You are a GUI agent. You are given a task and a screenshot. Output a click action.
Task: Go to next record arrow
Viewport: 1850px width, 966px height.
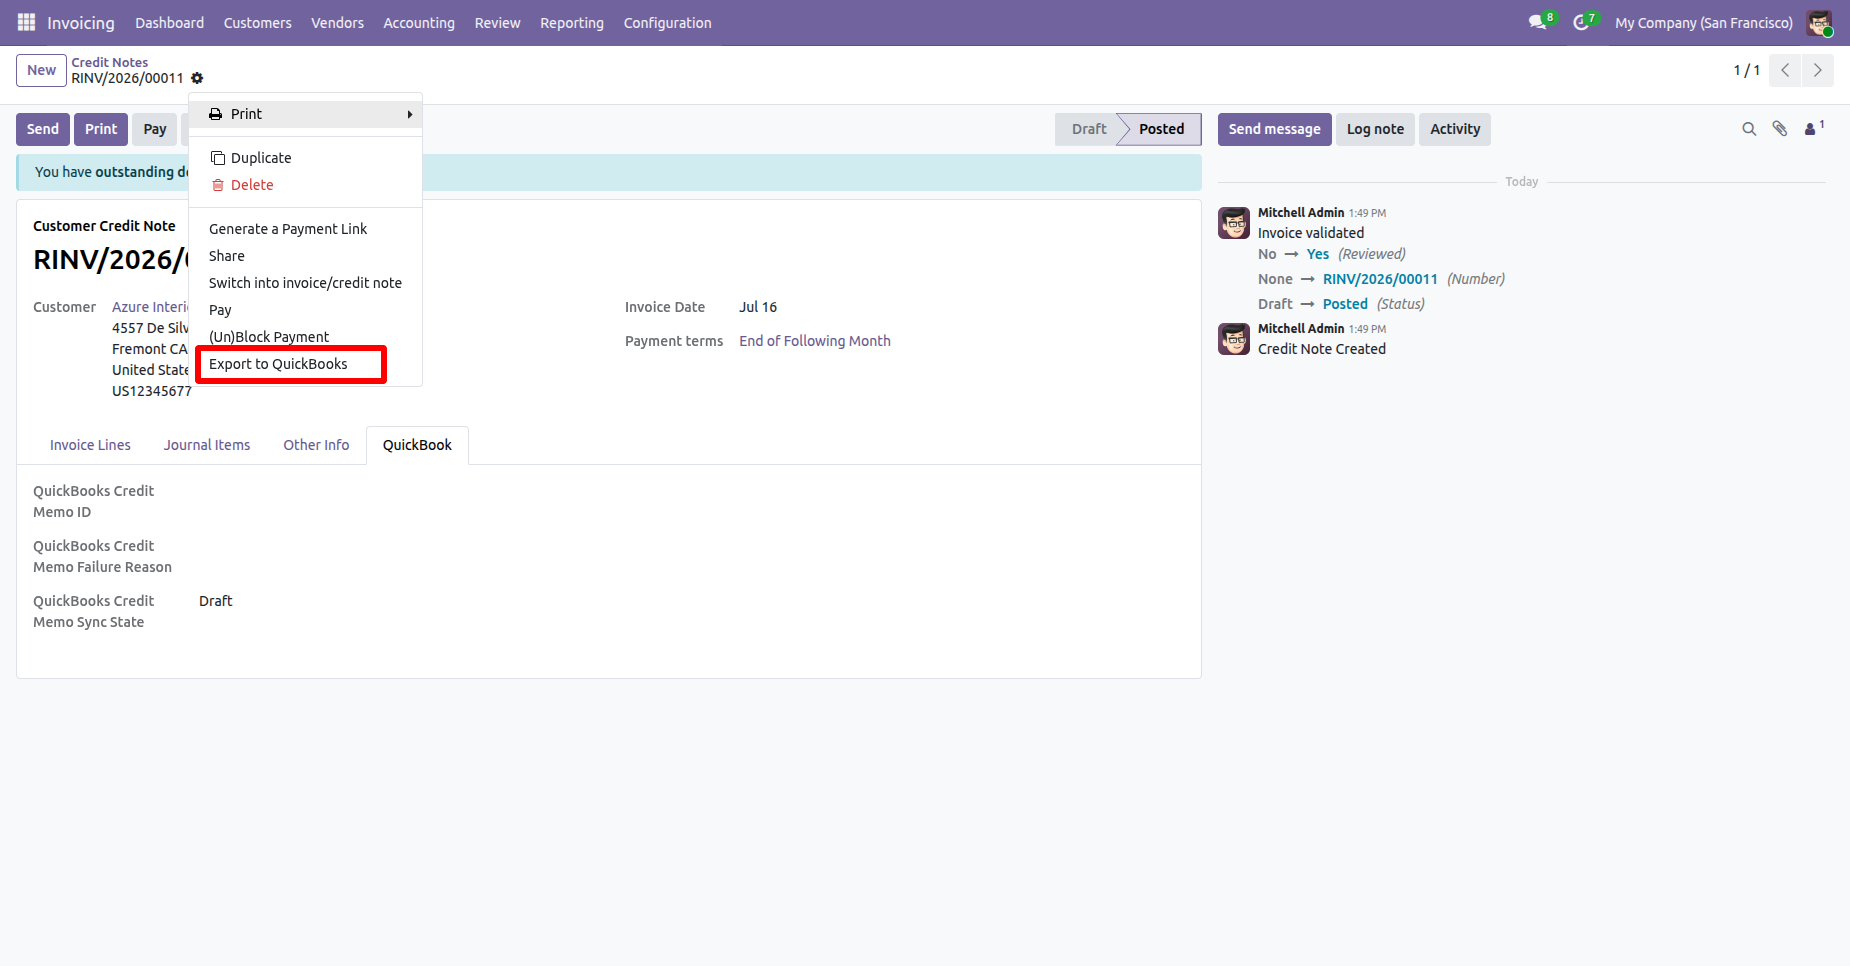point(1818,70)
